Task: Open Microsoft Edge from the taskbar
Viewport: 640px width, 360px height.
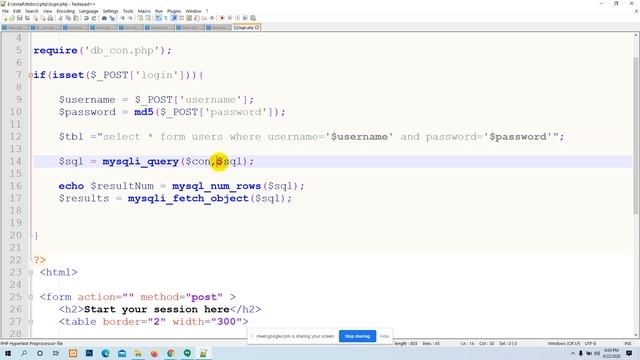Action: pyautogui.click(x=105, y=353)
